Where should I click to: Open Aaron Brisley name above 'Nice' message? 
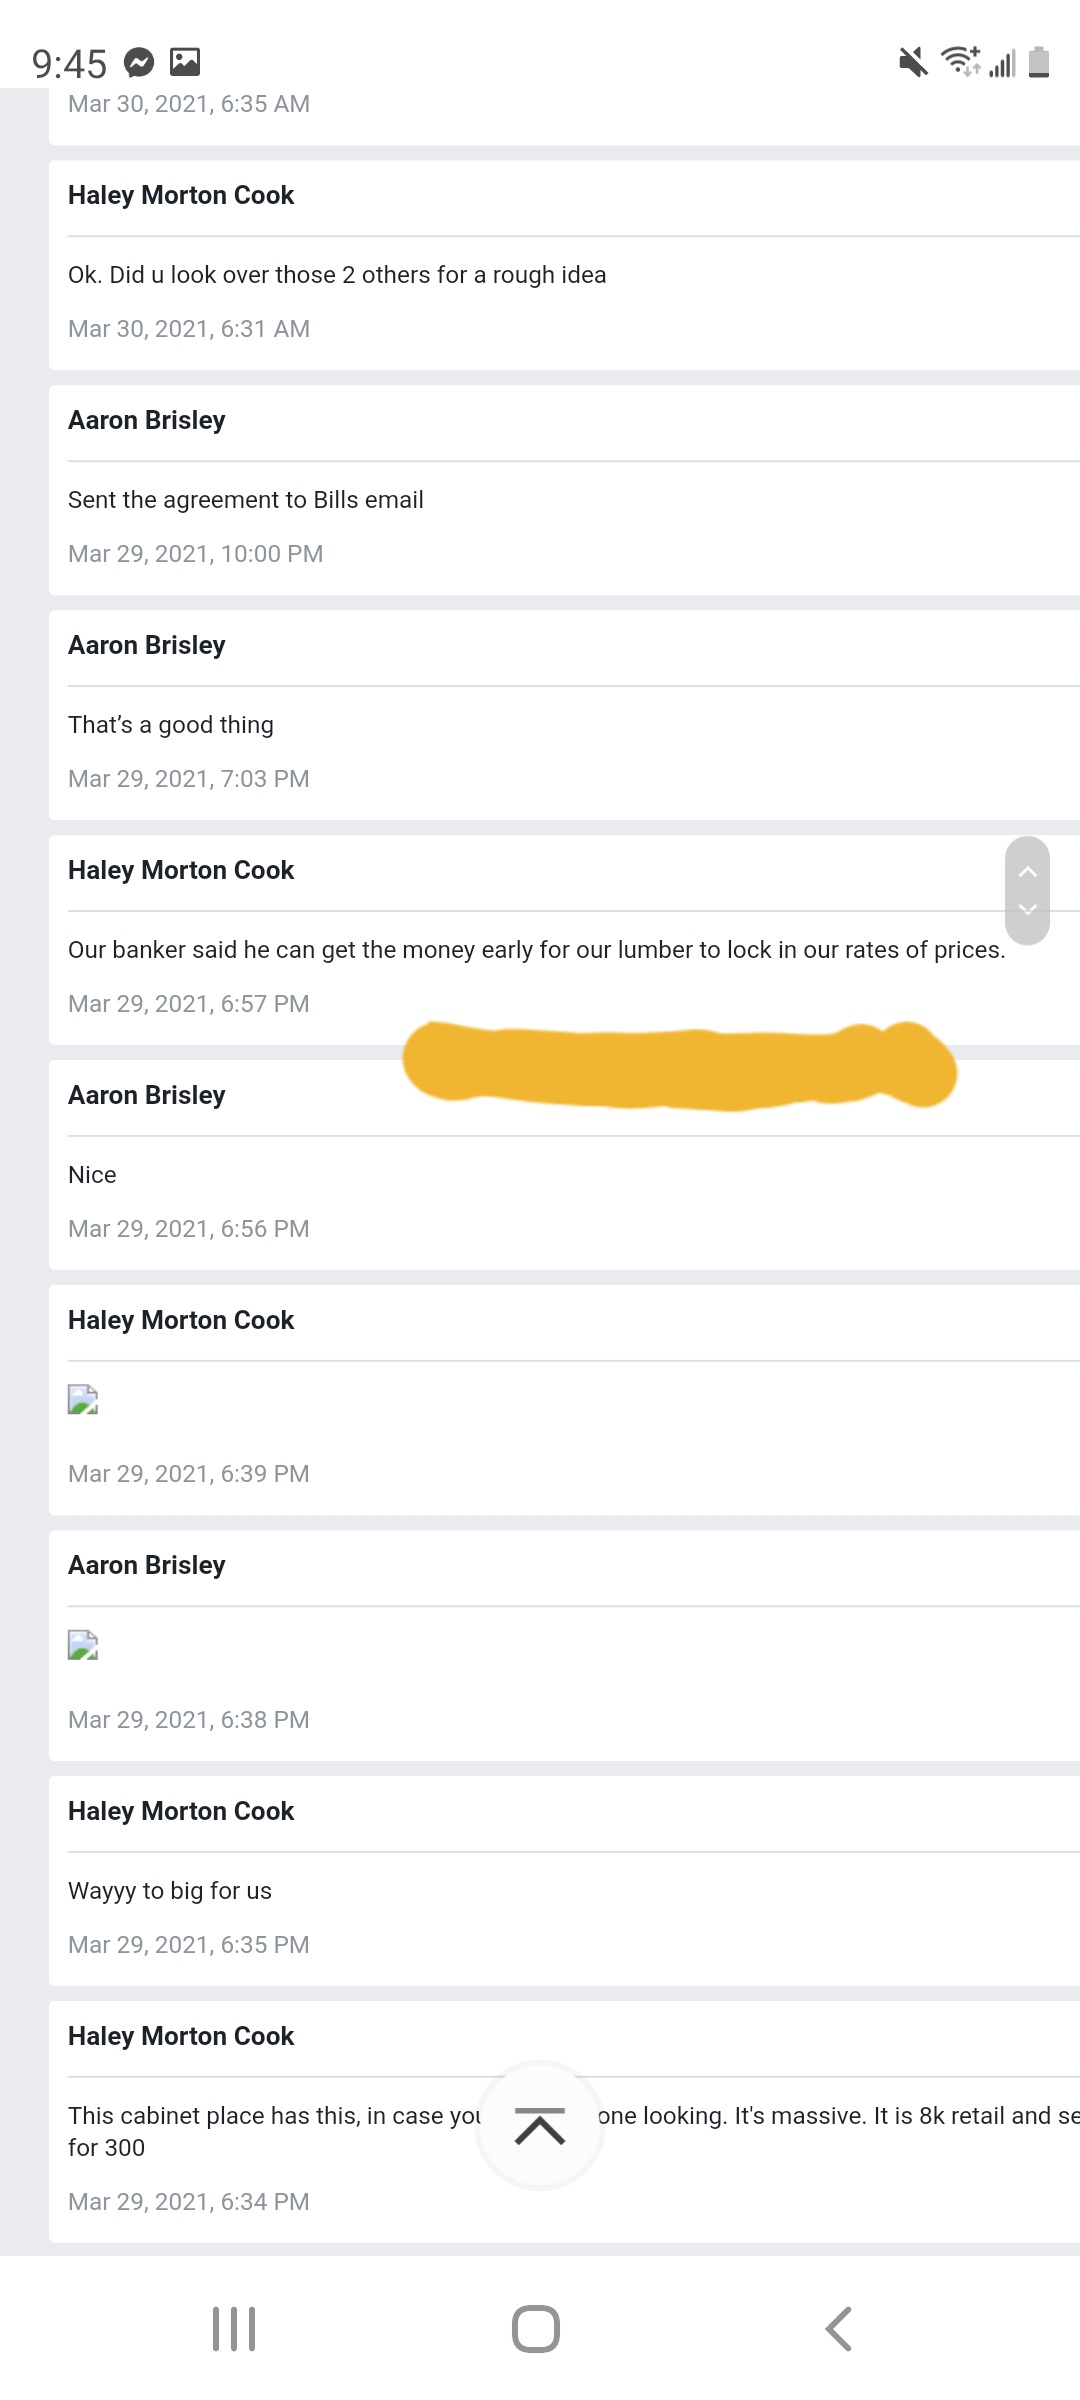click(x=147, y=1095)
